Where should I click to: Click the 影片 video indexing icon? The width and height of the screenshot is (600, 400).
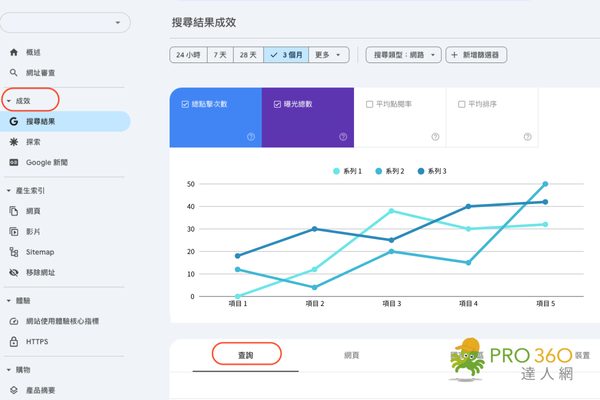click(13, 231)
